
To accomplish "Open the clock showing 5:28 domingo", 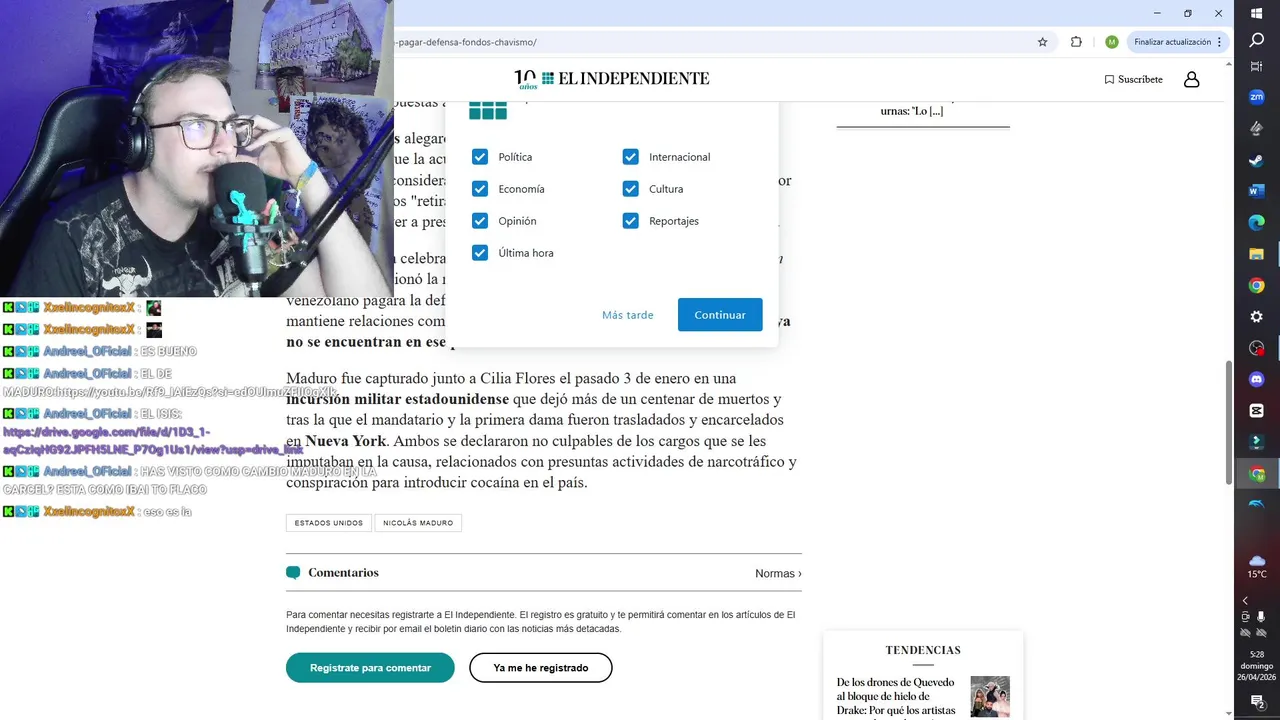I will (x=1257, y=665).
